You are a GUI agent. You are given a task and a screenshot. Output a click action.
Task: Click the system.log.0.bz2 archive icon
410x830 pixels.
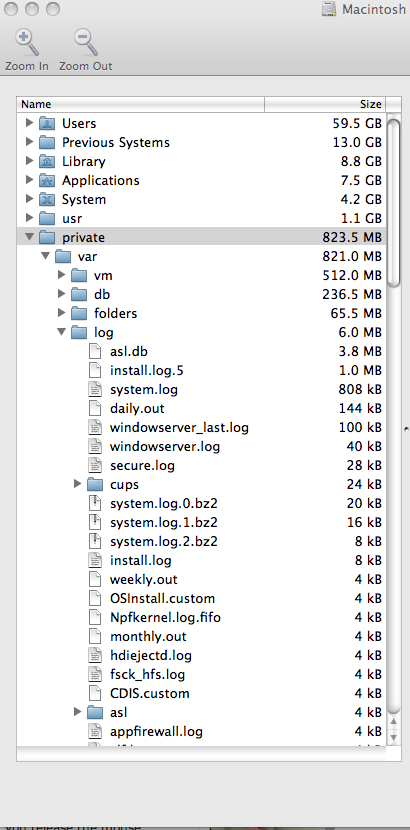tap(95, 503)
